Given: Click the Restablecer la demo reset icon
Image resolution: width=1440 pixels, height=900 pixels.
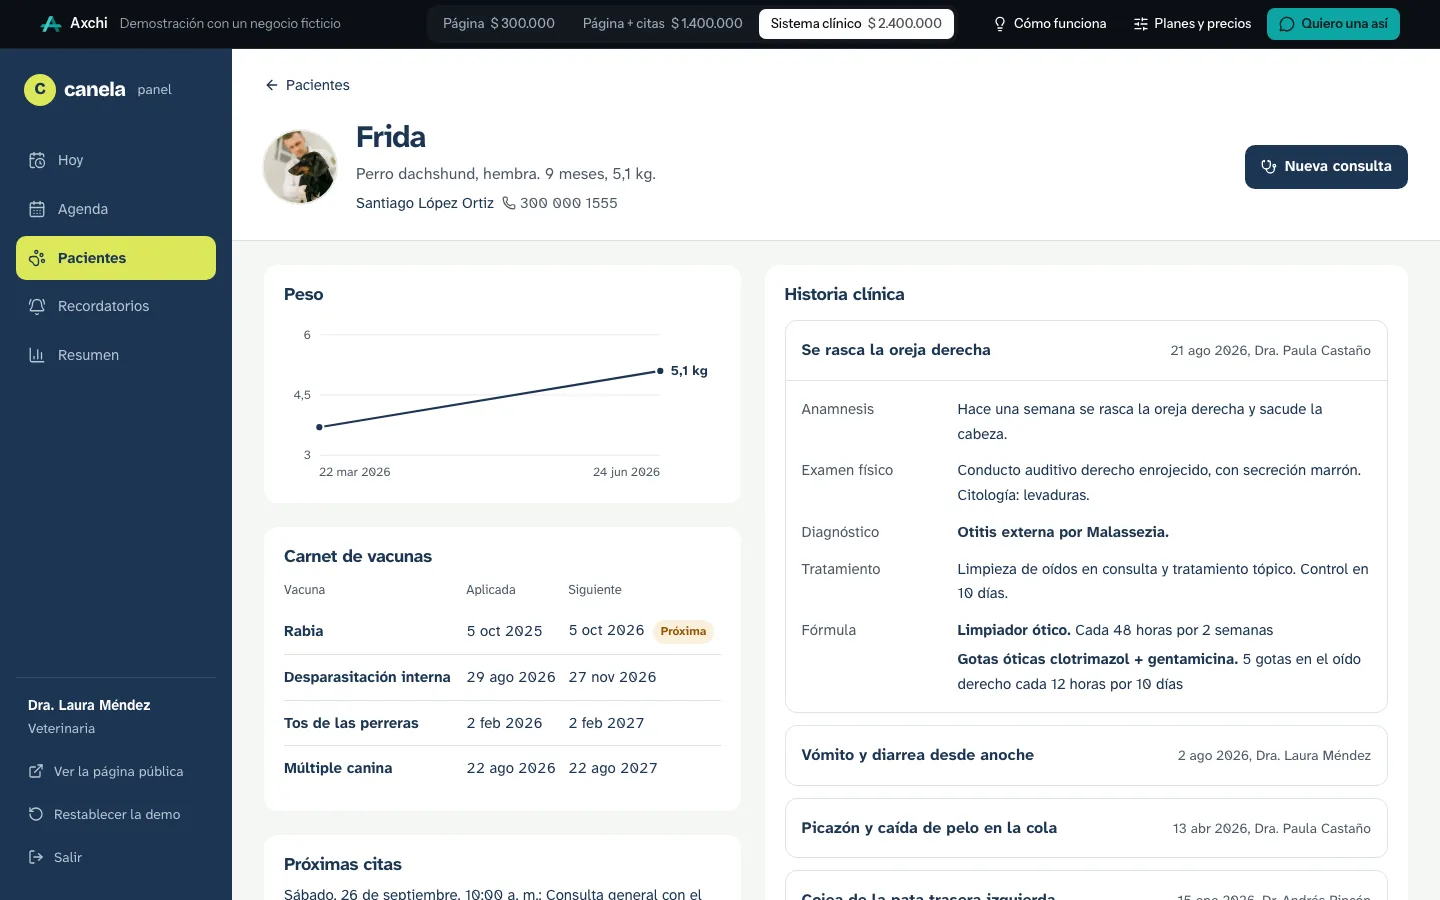Looking at the screenshot, I should (36, 814).
